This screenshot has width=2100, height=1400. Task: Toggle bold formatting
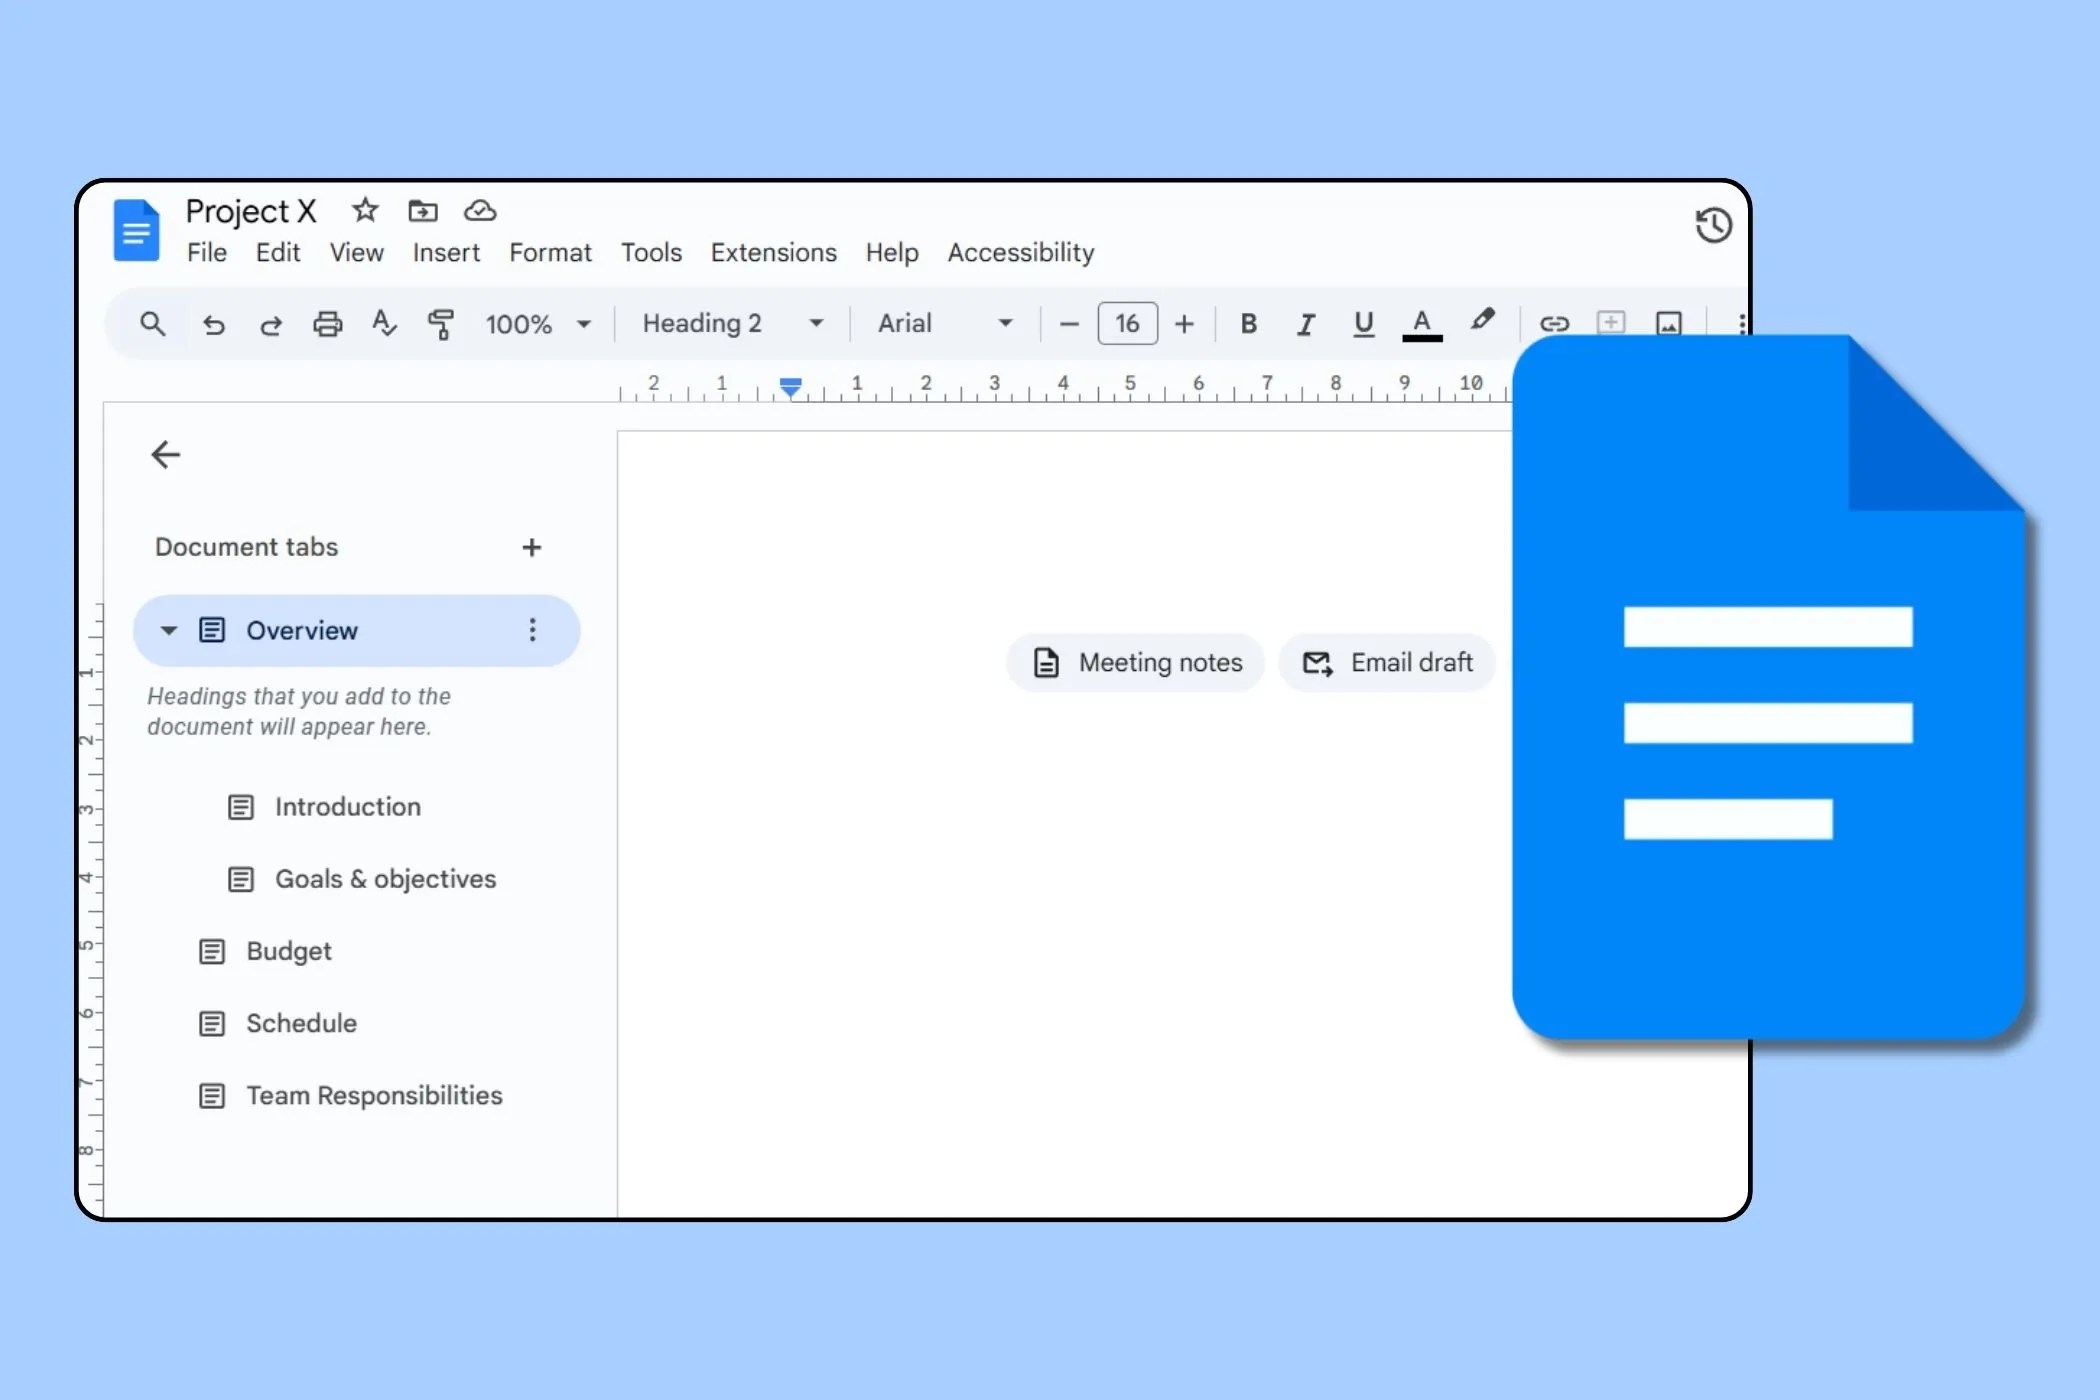coord(1248,324)
